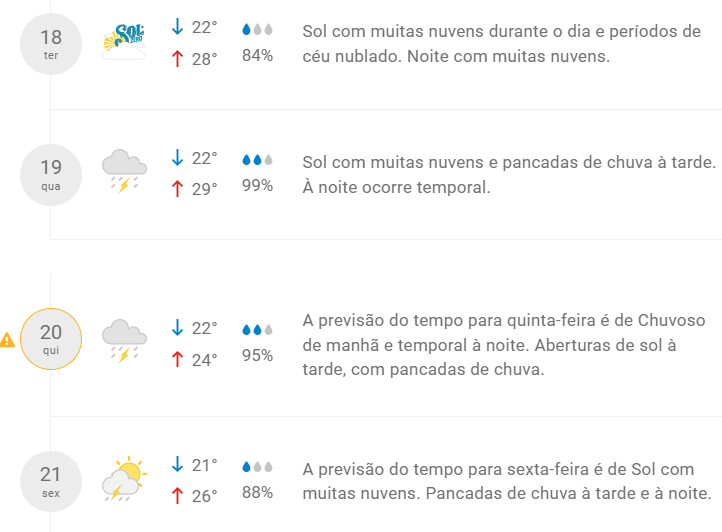Click the orange warning alert icon
Image resolution: width=722 pixels, height=532 pixels.
pos(8,340)
